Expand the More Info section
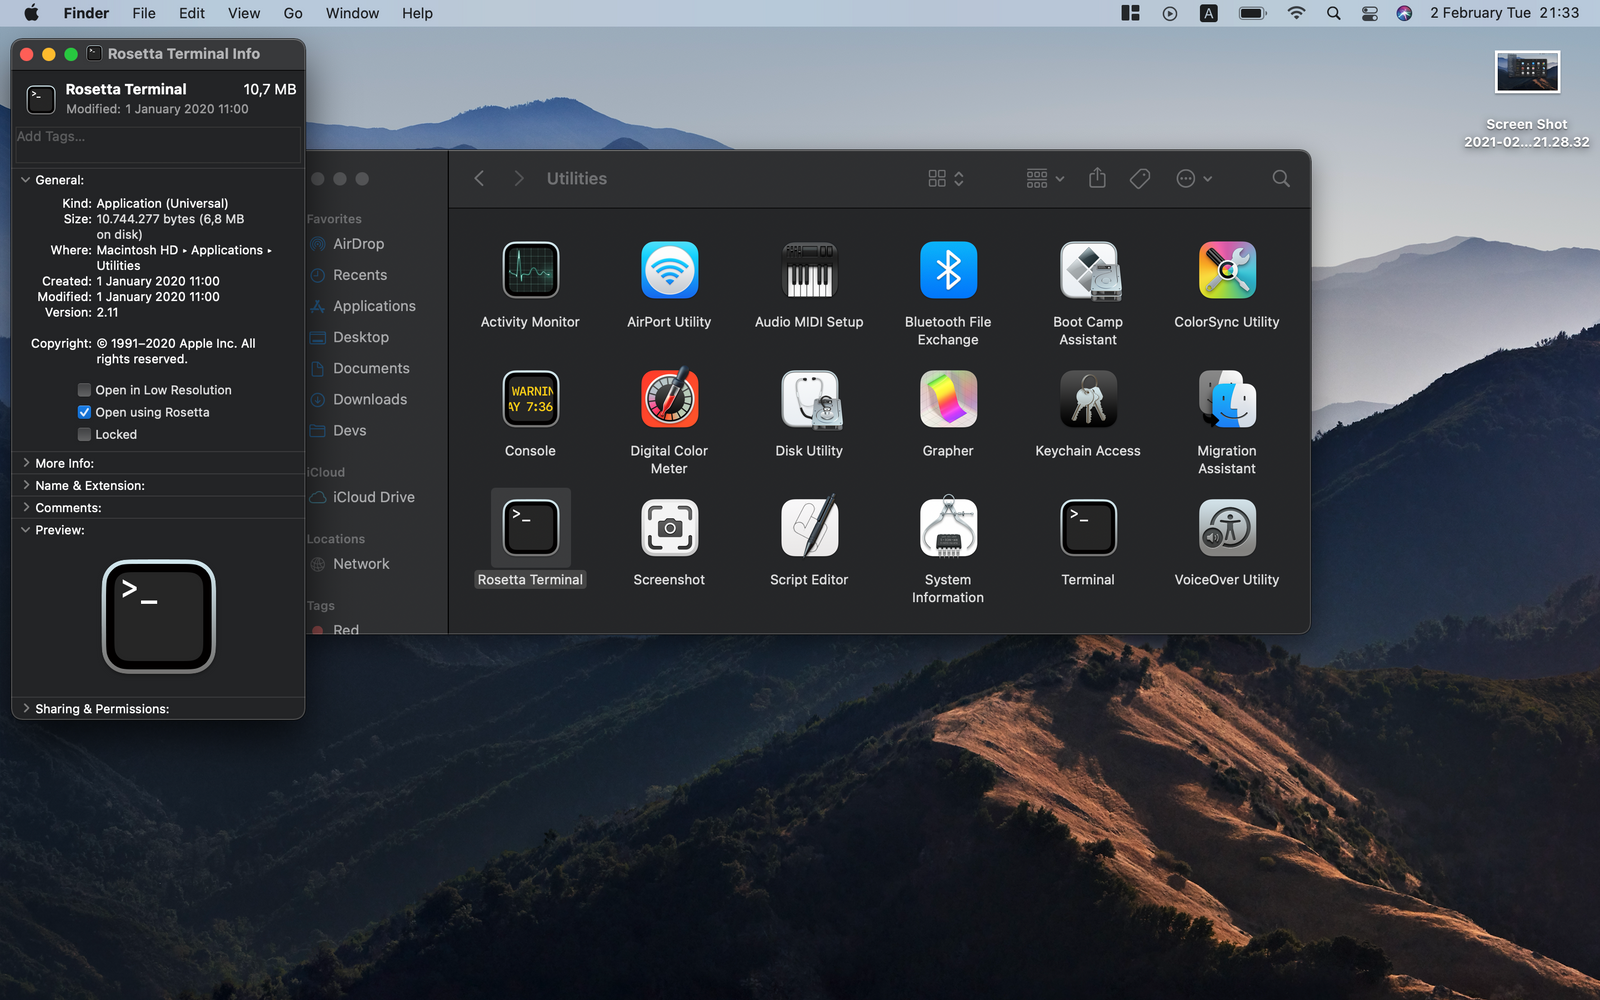Screen dimensions: 1600x1000 coord(26,463)
